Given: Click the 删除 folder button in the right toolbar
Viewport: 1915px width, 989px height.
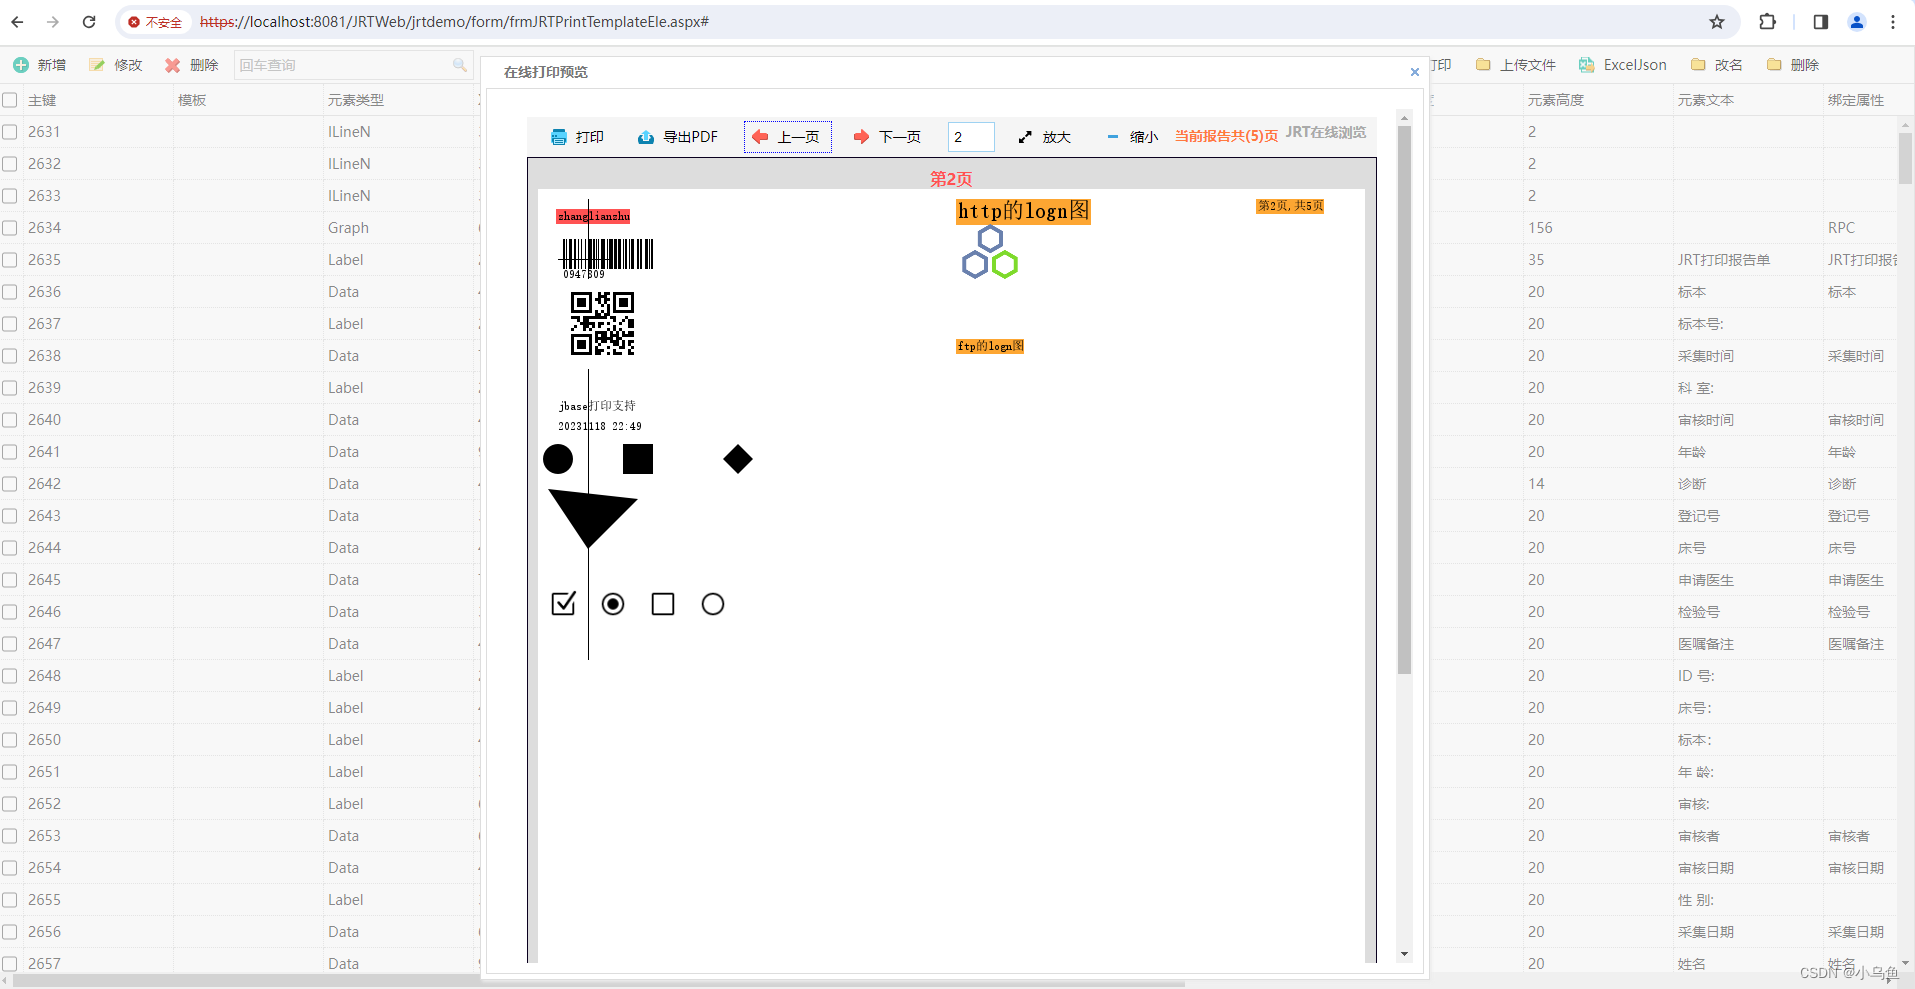Looking at the screenshot, I should pyautogui.click(x=1793, y=65).
